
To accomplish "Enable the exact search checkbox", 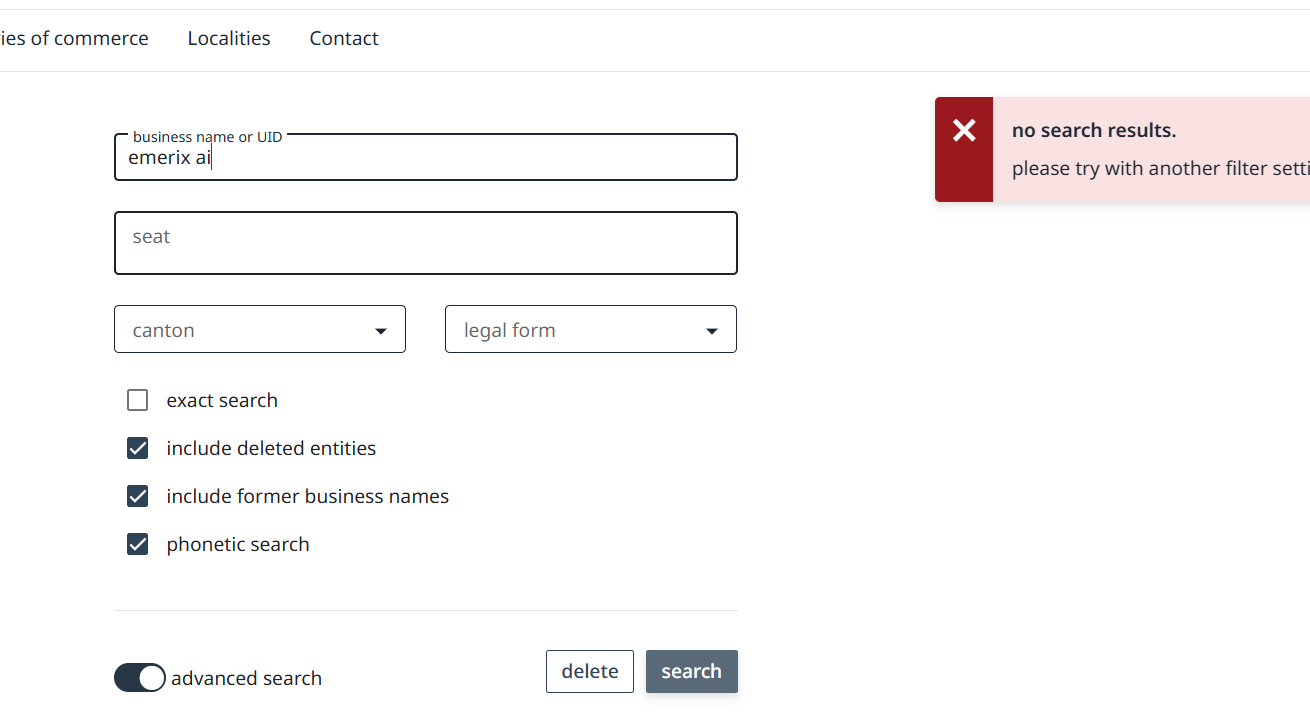I will [138, 400].
